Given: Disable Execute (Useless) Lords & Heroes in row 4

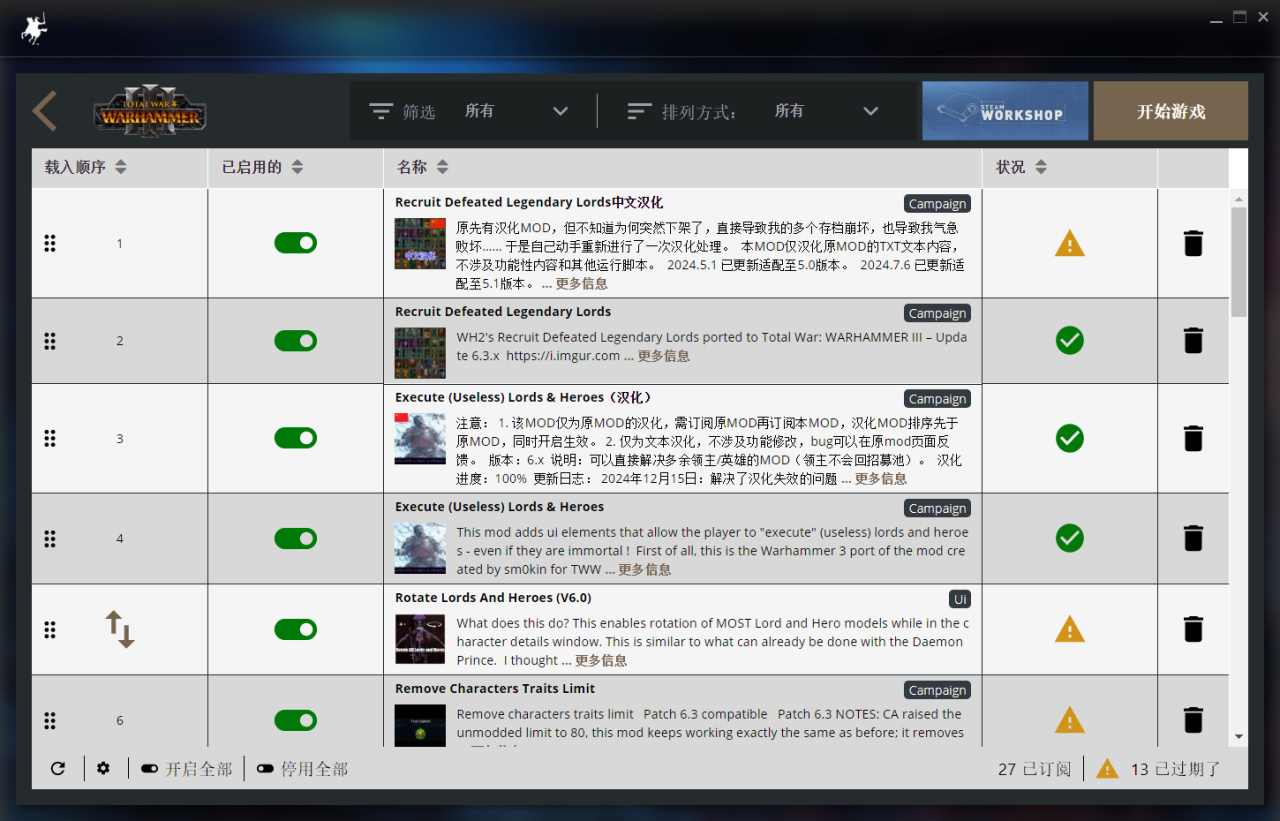Looking at the screenshot, I should click(x=296, y=538).
